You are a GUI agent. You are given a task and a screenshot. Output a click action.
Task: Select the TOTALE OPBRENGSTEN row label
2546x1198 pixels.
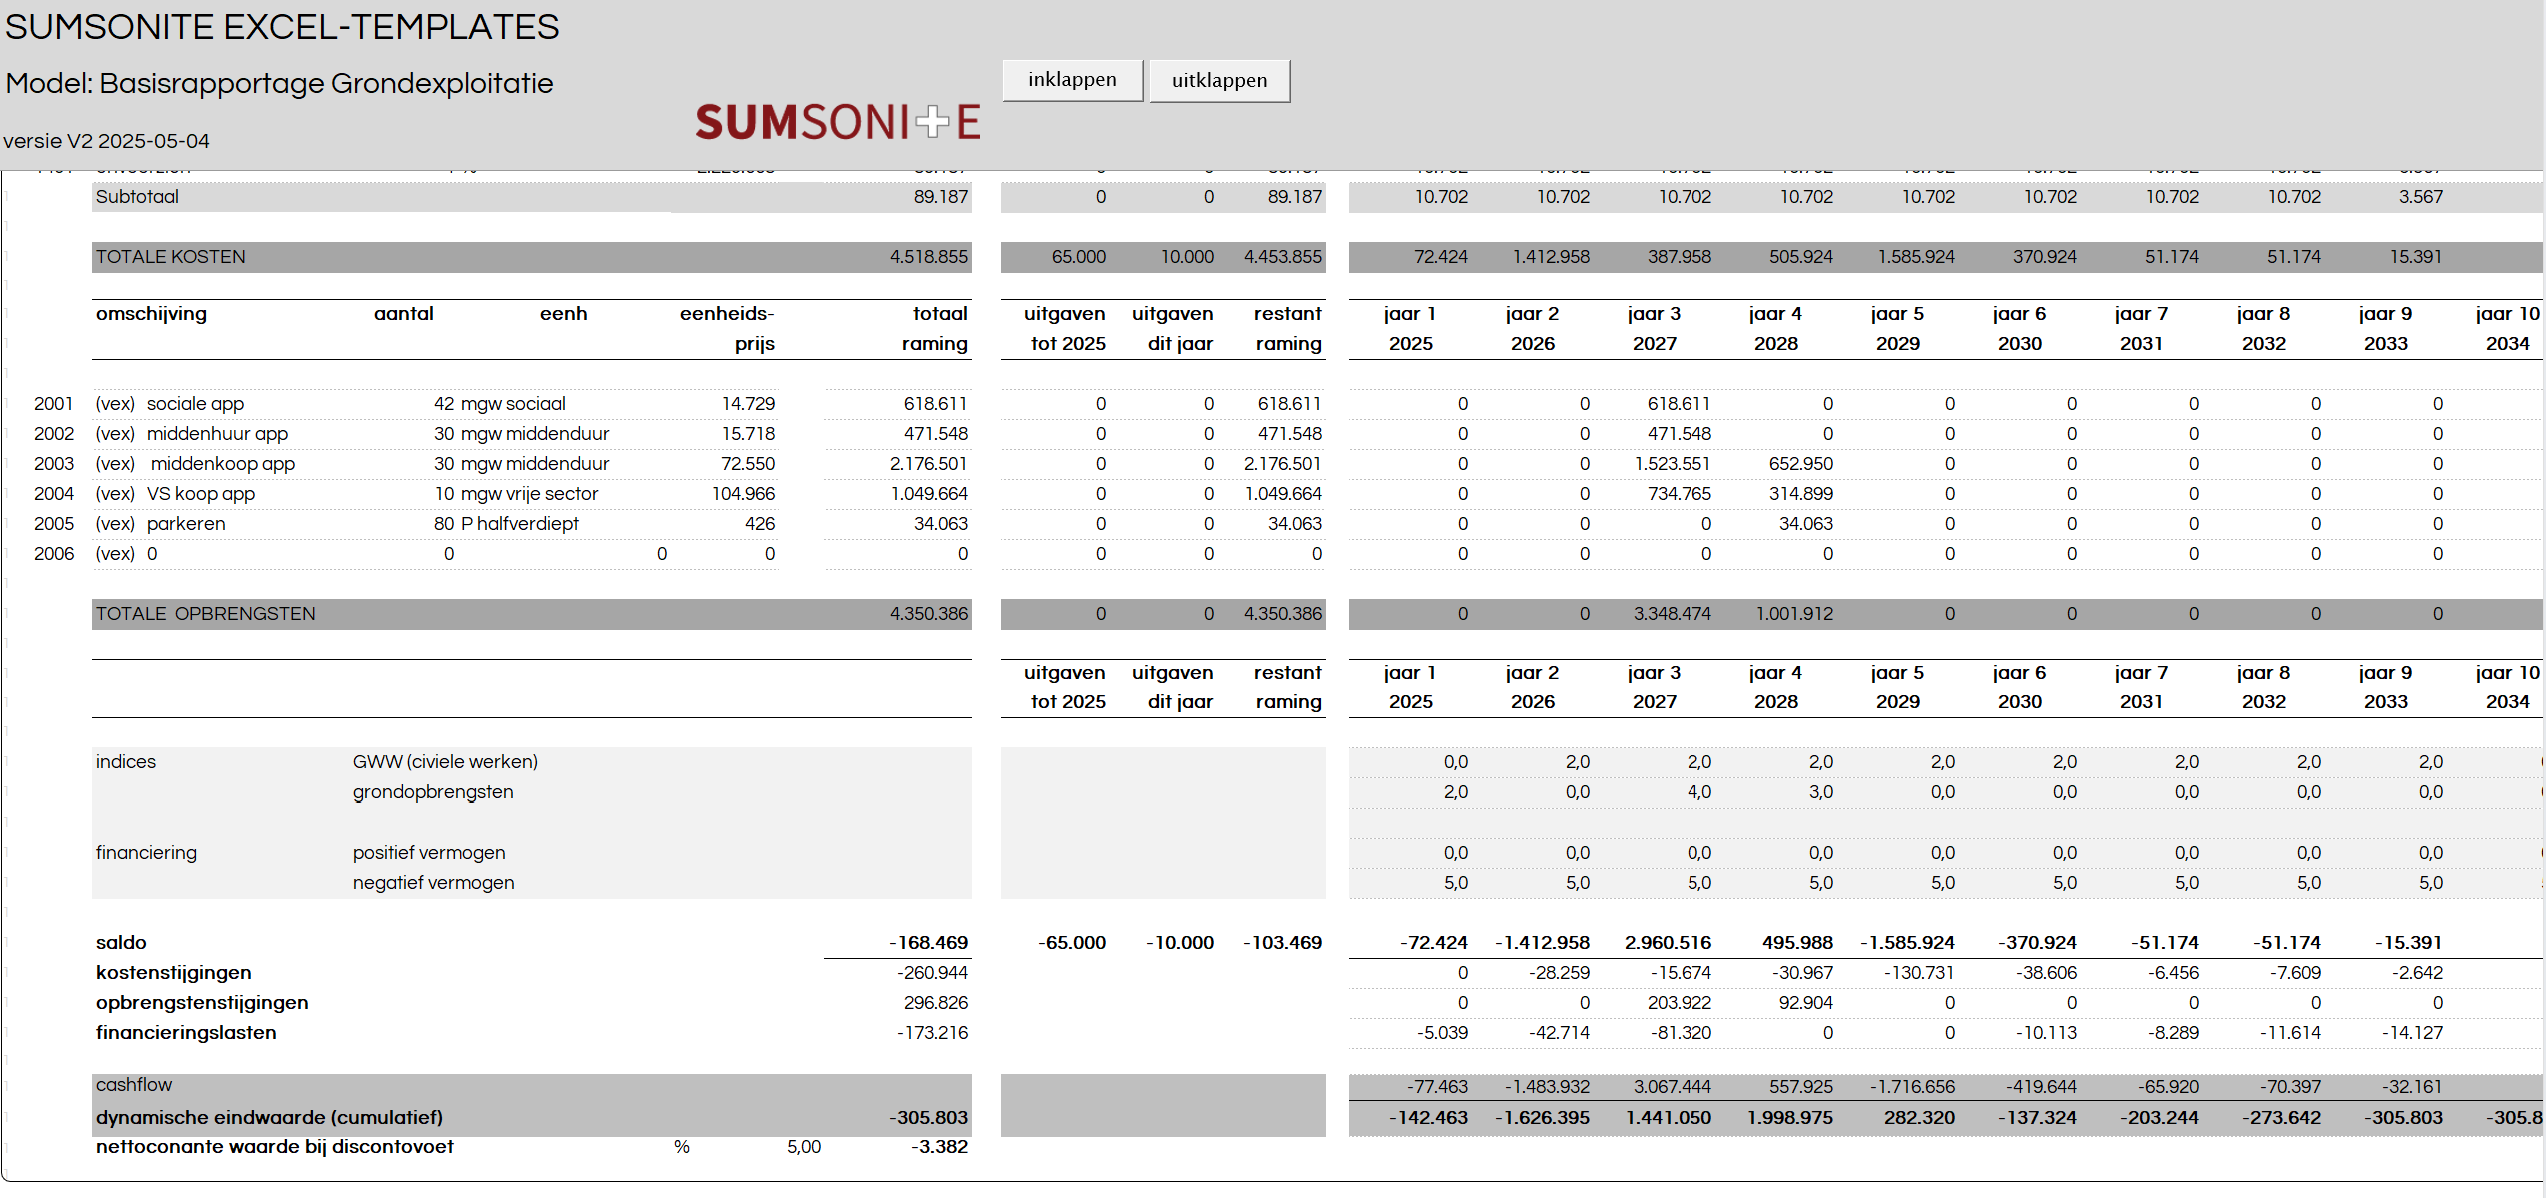[x=206, y=614]
